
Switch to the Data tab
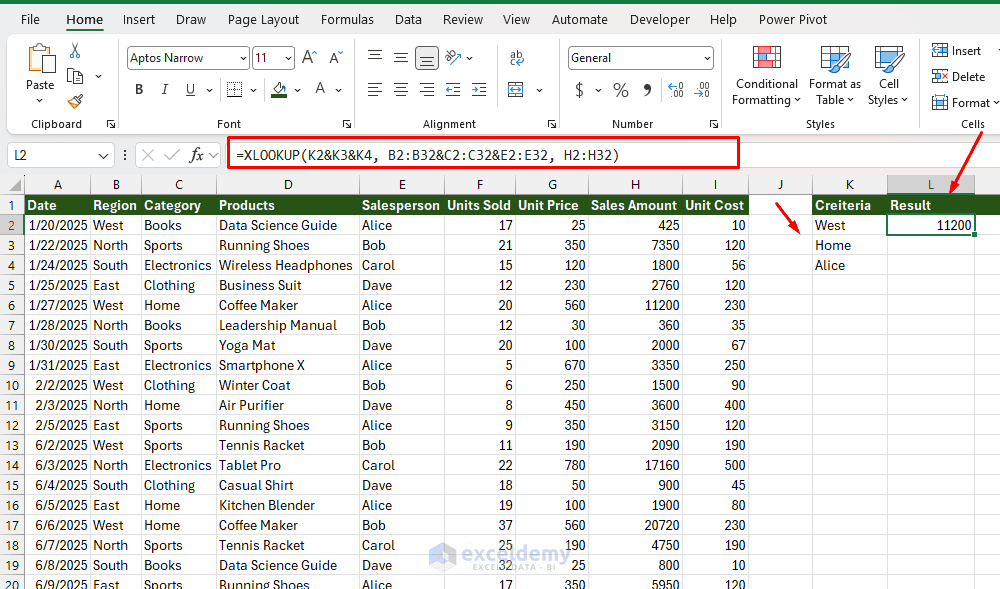point(408,20)
